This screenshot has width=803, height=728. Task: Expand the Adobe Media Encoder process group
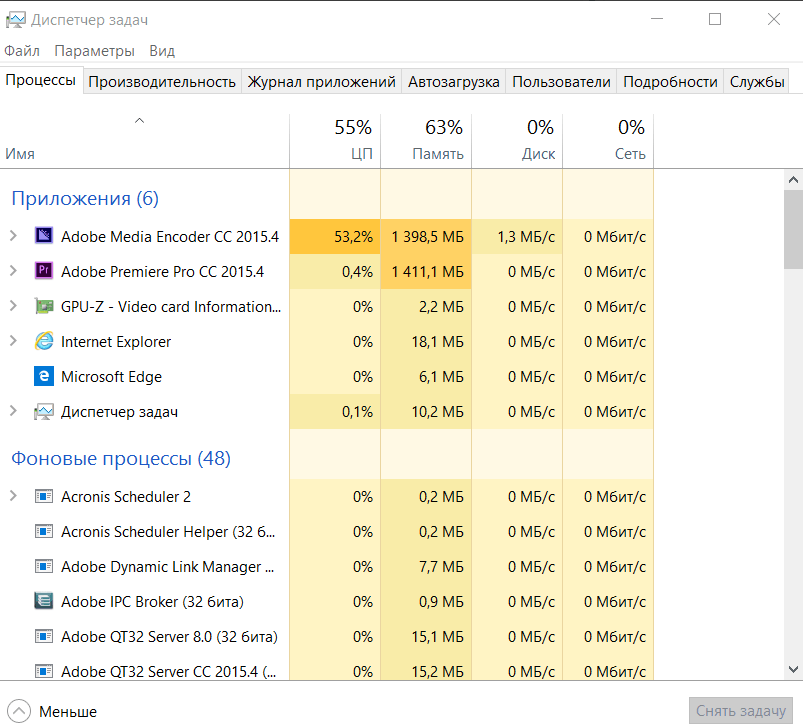[13, 235]
